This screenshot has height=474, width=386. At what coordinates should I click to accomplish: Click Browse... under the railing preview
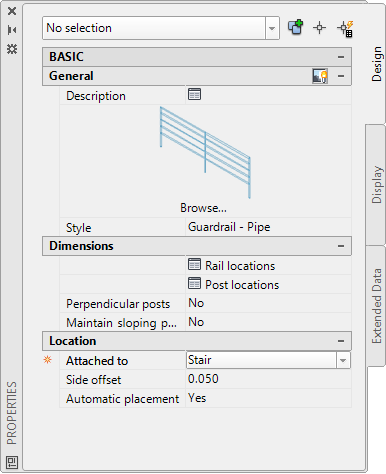coord(203,208)
